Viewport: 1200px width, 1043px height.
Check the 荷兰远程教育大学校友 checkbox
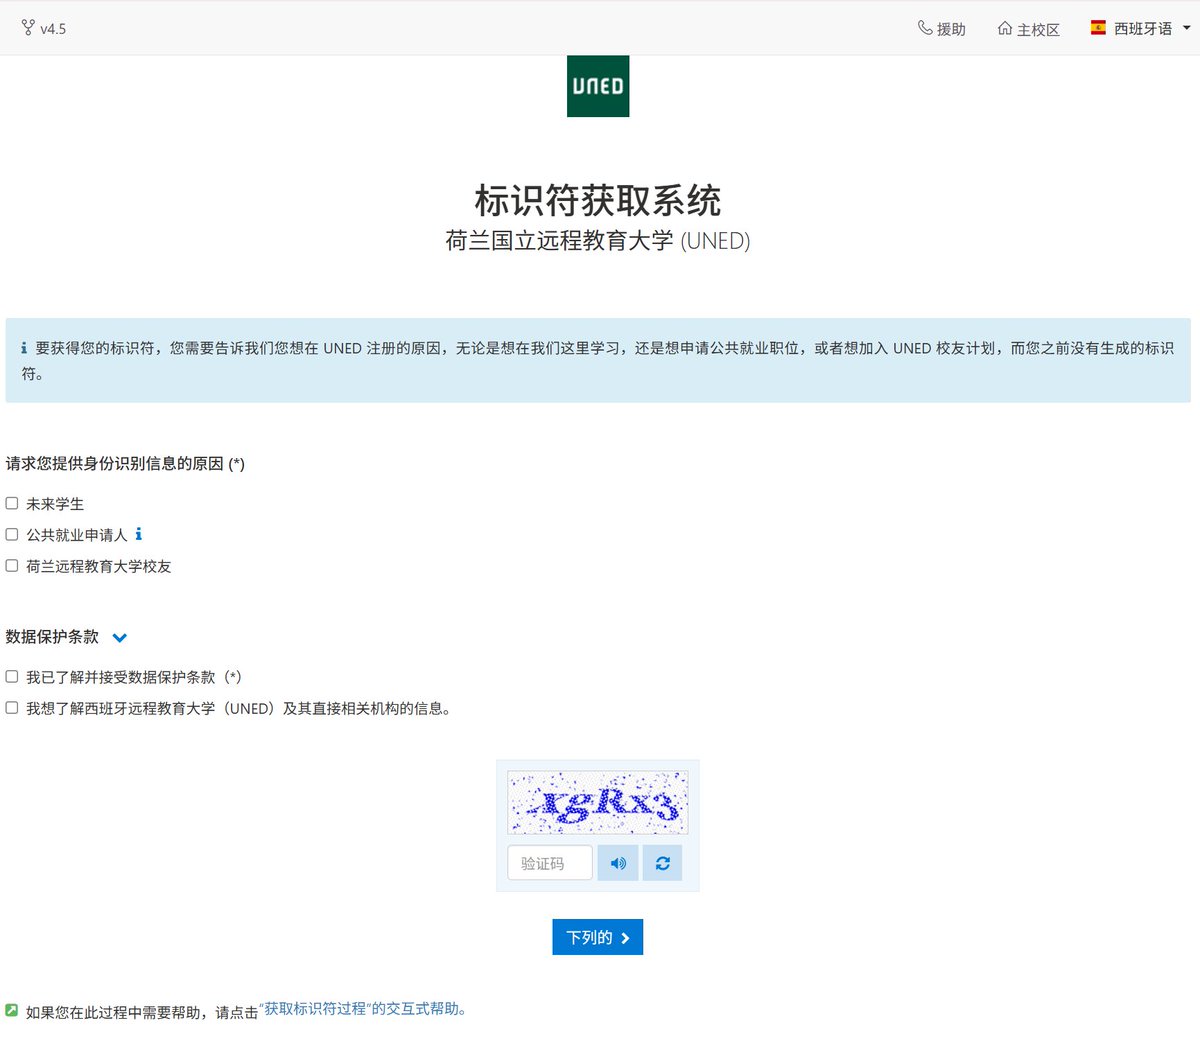(12, 565)
